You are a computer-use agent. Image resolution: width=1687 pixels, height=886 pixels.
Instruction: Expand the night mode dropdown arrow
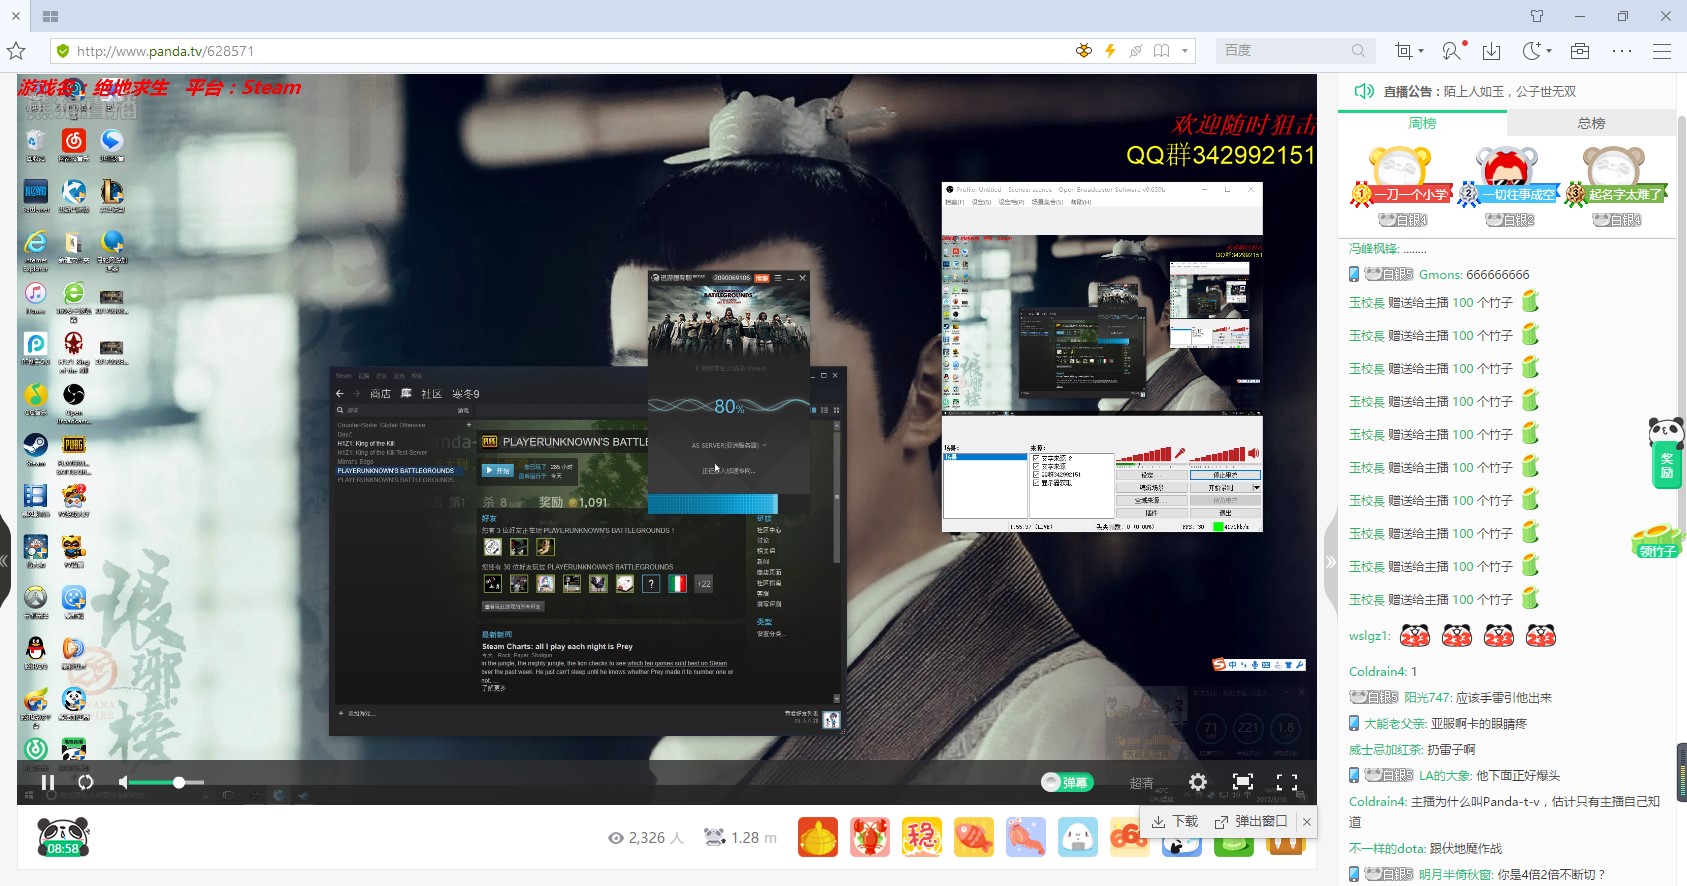1549,50
